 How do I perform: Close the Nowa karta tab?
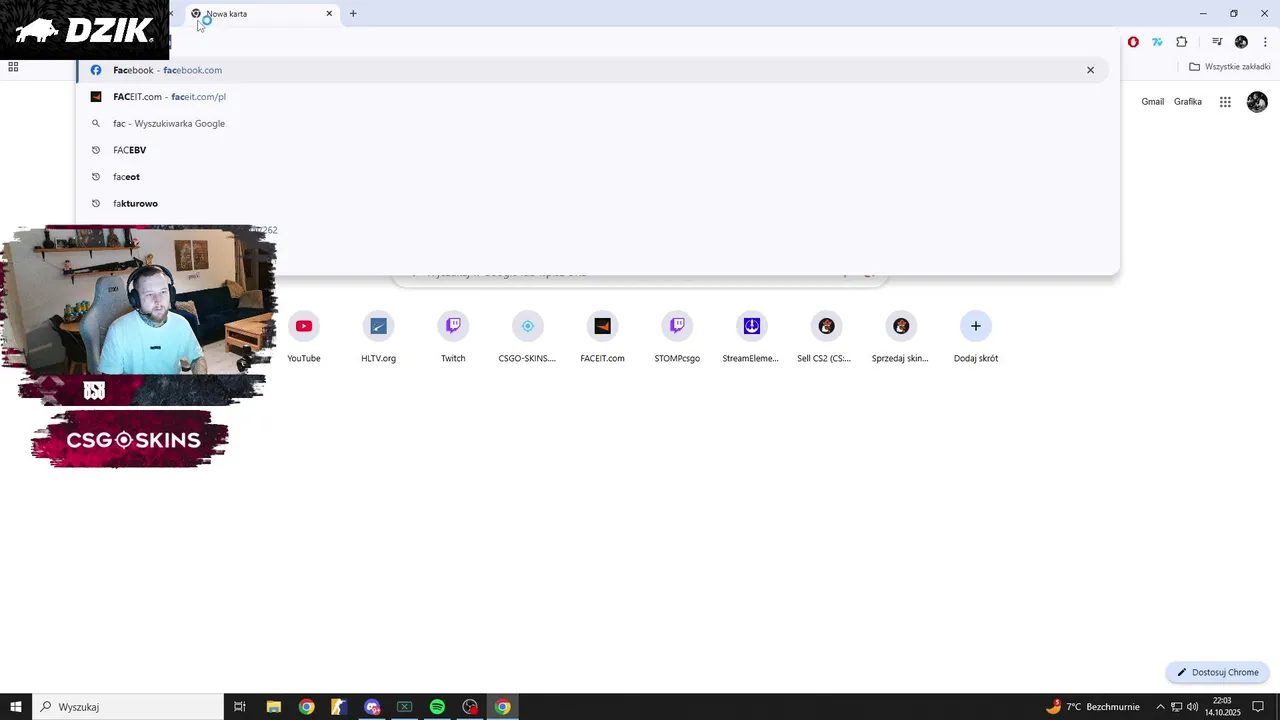click(x=329, y=14)
